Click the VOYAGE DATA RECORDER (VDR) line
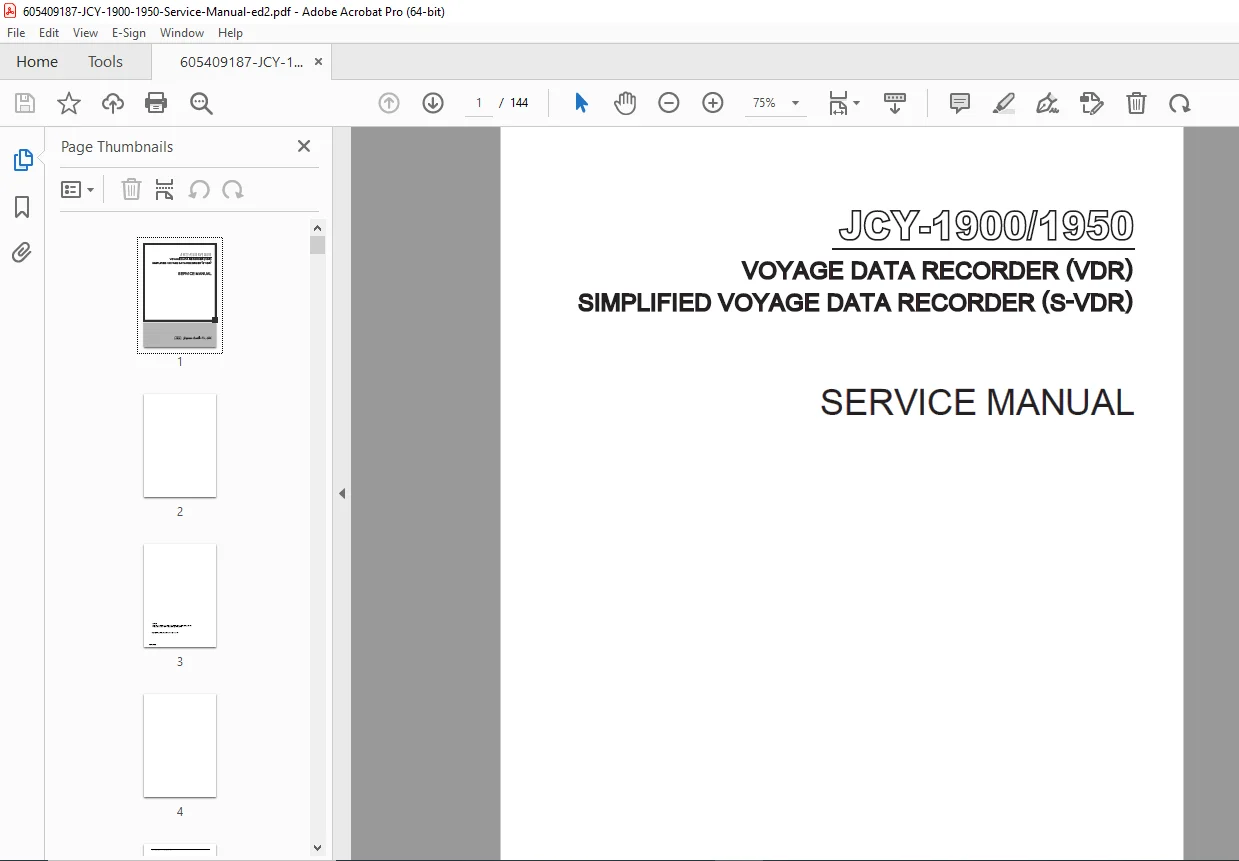The image size is (1239, 861). [x=937, y=271]
